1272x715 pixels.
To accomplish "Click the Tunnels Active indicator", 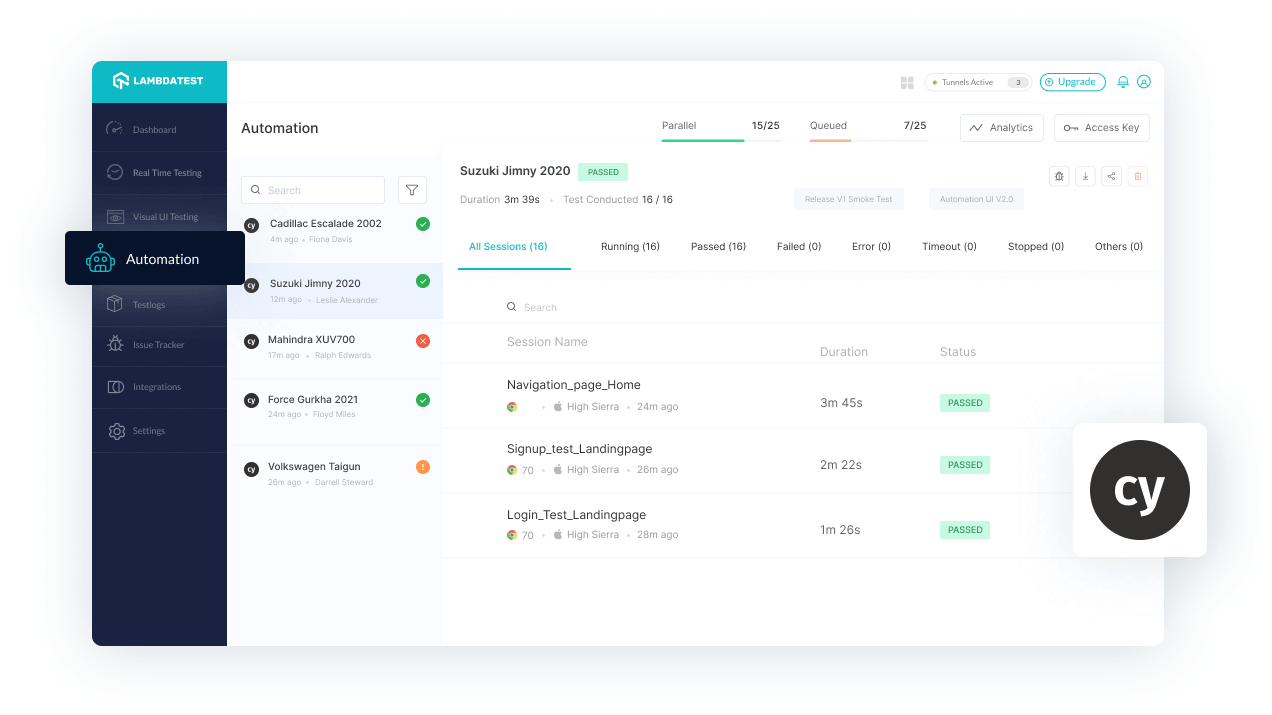I will tap(978, 82).
